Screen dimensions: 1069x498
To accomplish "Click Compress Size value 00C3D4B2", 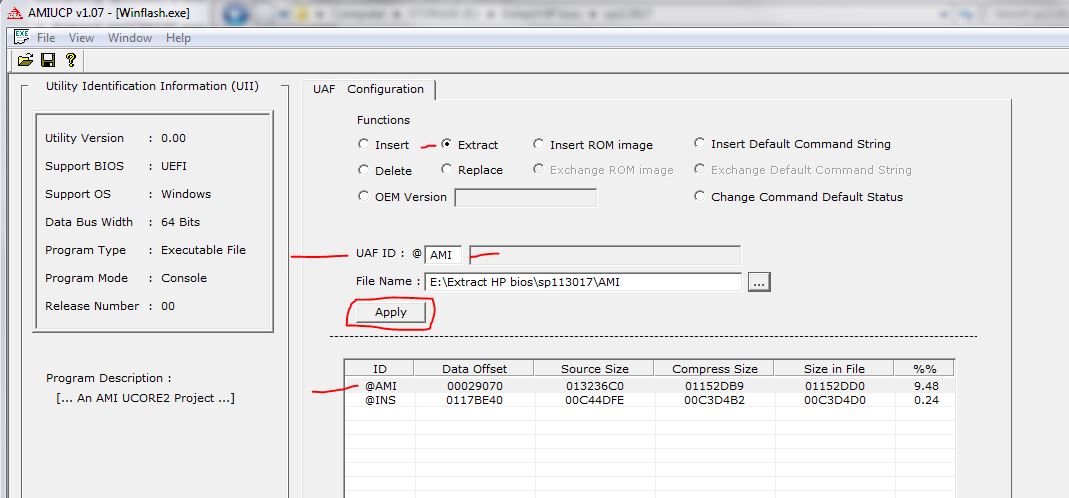I will click(714, 400).
